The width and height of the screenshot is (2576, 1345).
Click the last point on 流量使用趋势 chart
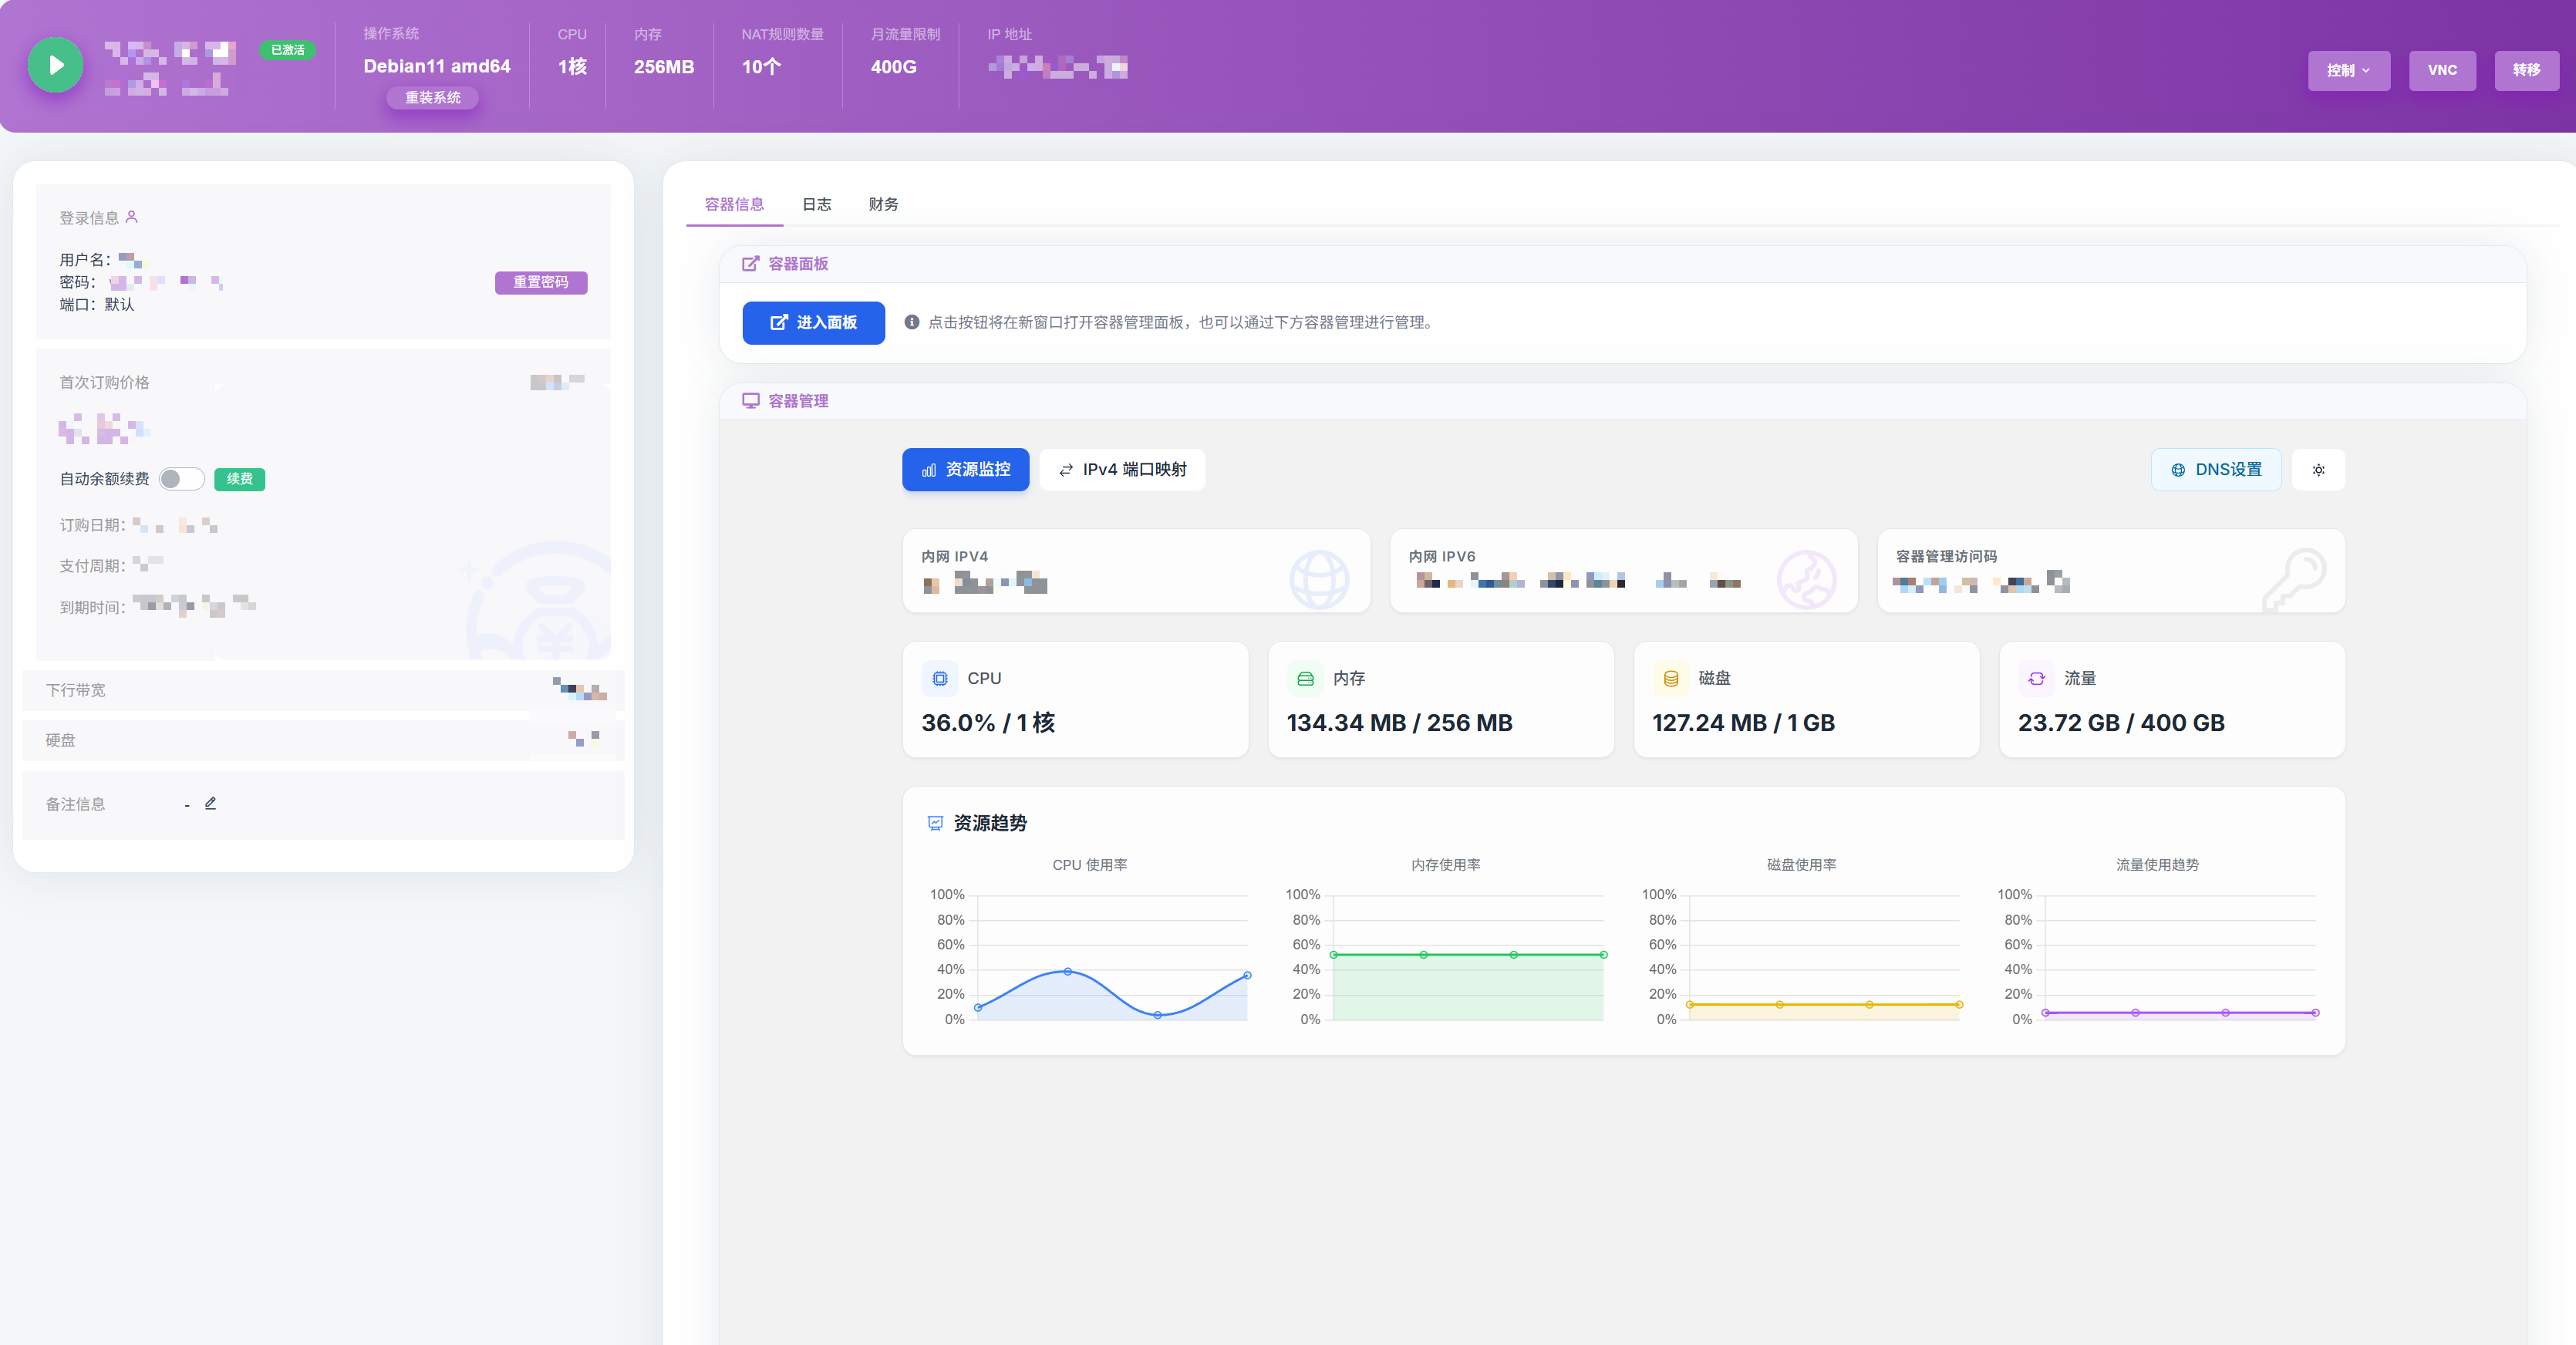(x=2315, y=1013)
